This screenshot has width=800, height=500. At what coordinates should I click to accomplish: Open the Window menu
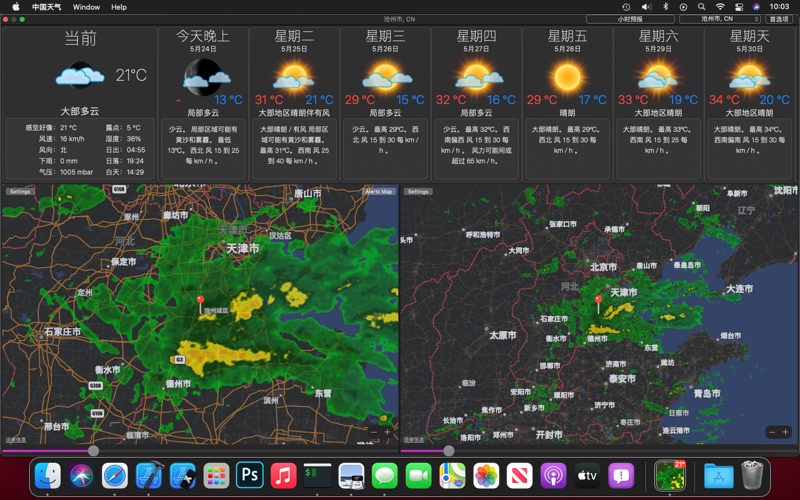coord(86,7)
